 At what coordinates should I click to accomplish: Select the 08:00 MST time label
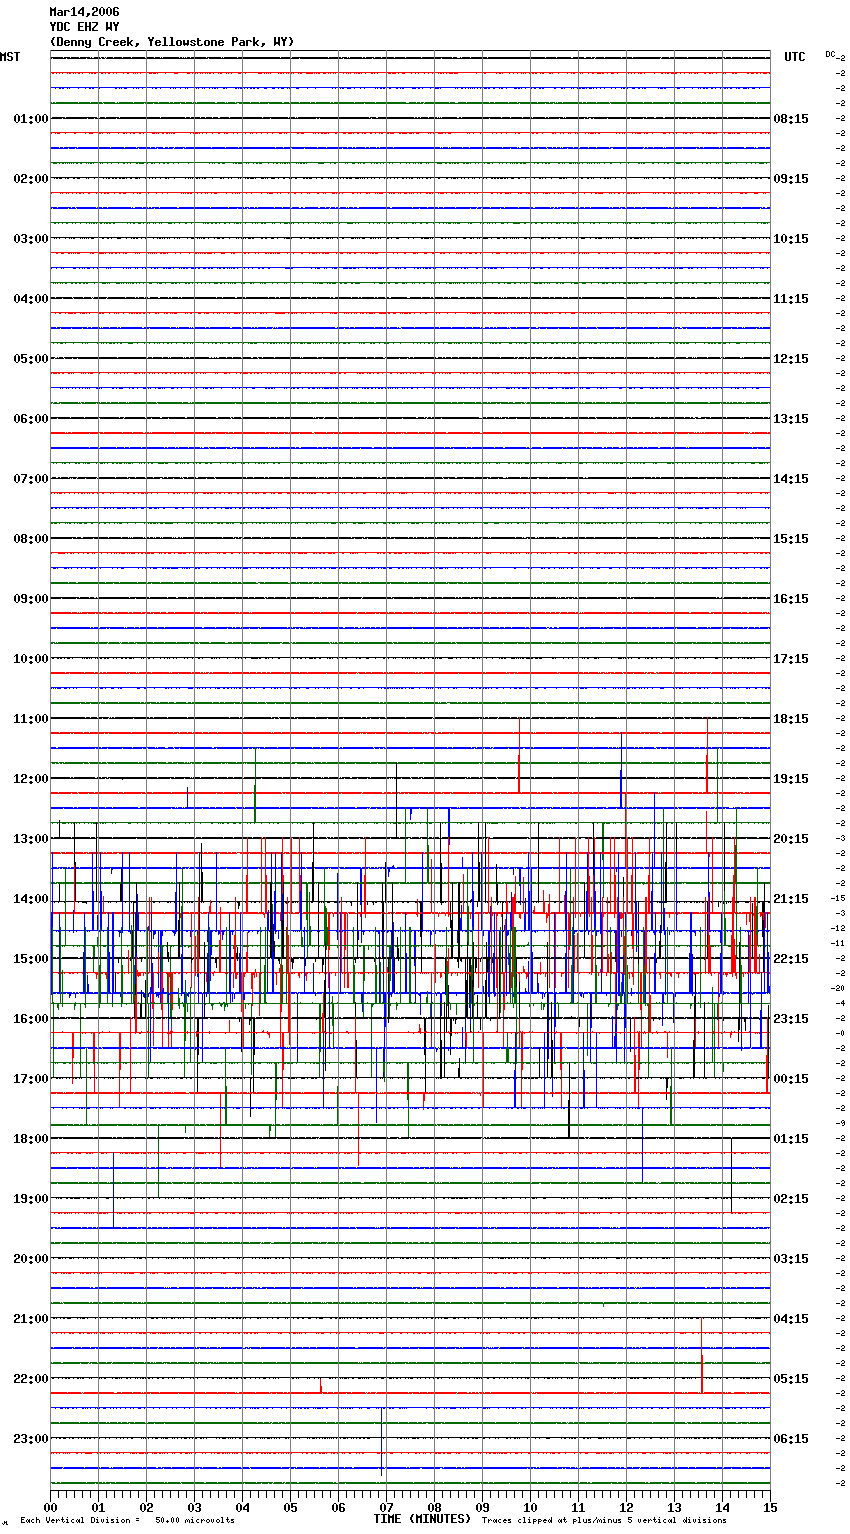tap(31, 539)
